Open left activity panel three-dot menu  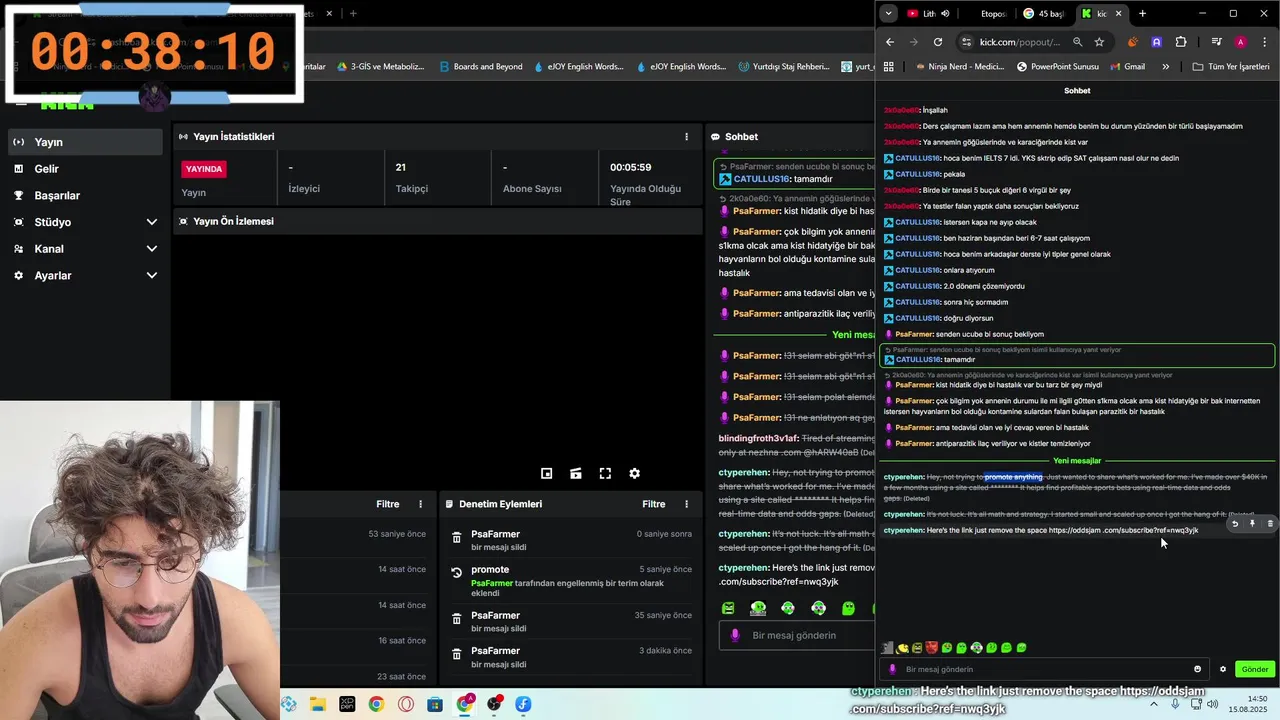point(420,504)
